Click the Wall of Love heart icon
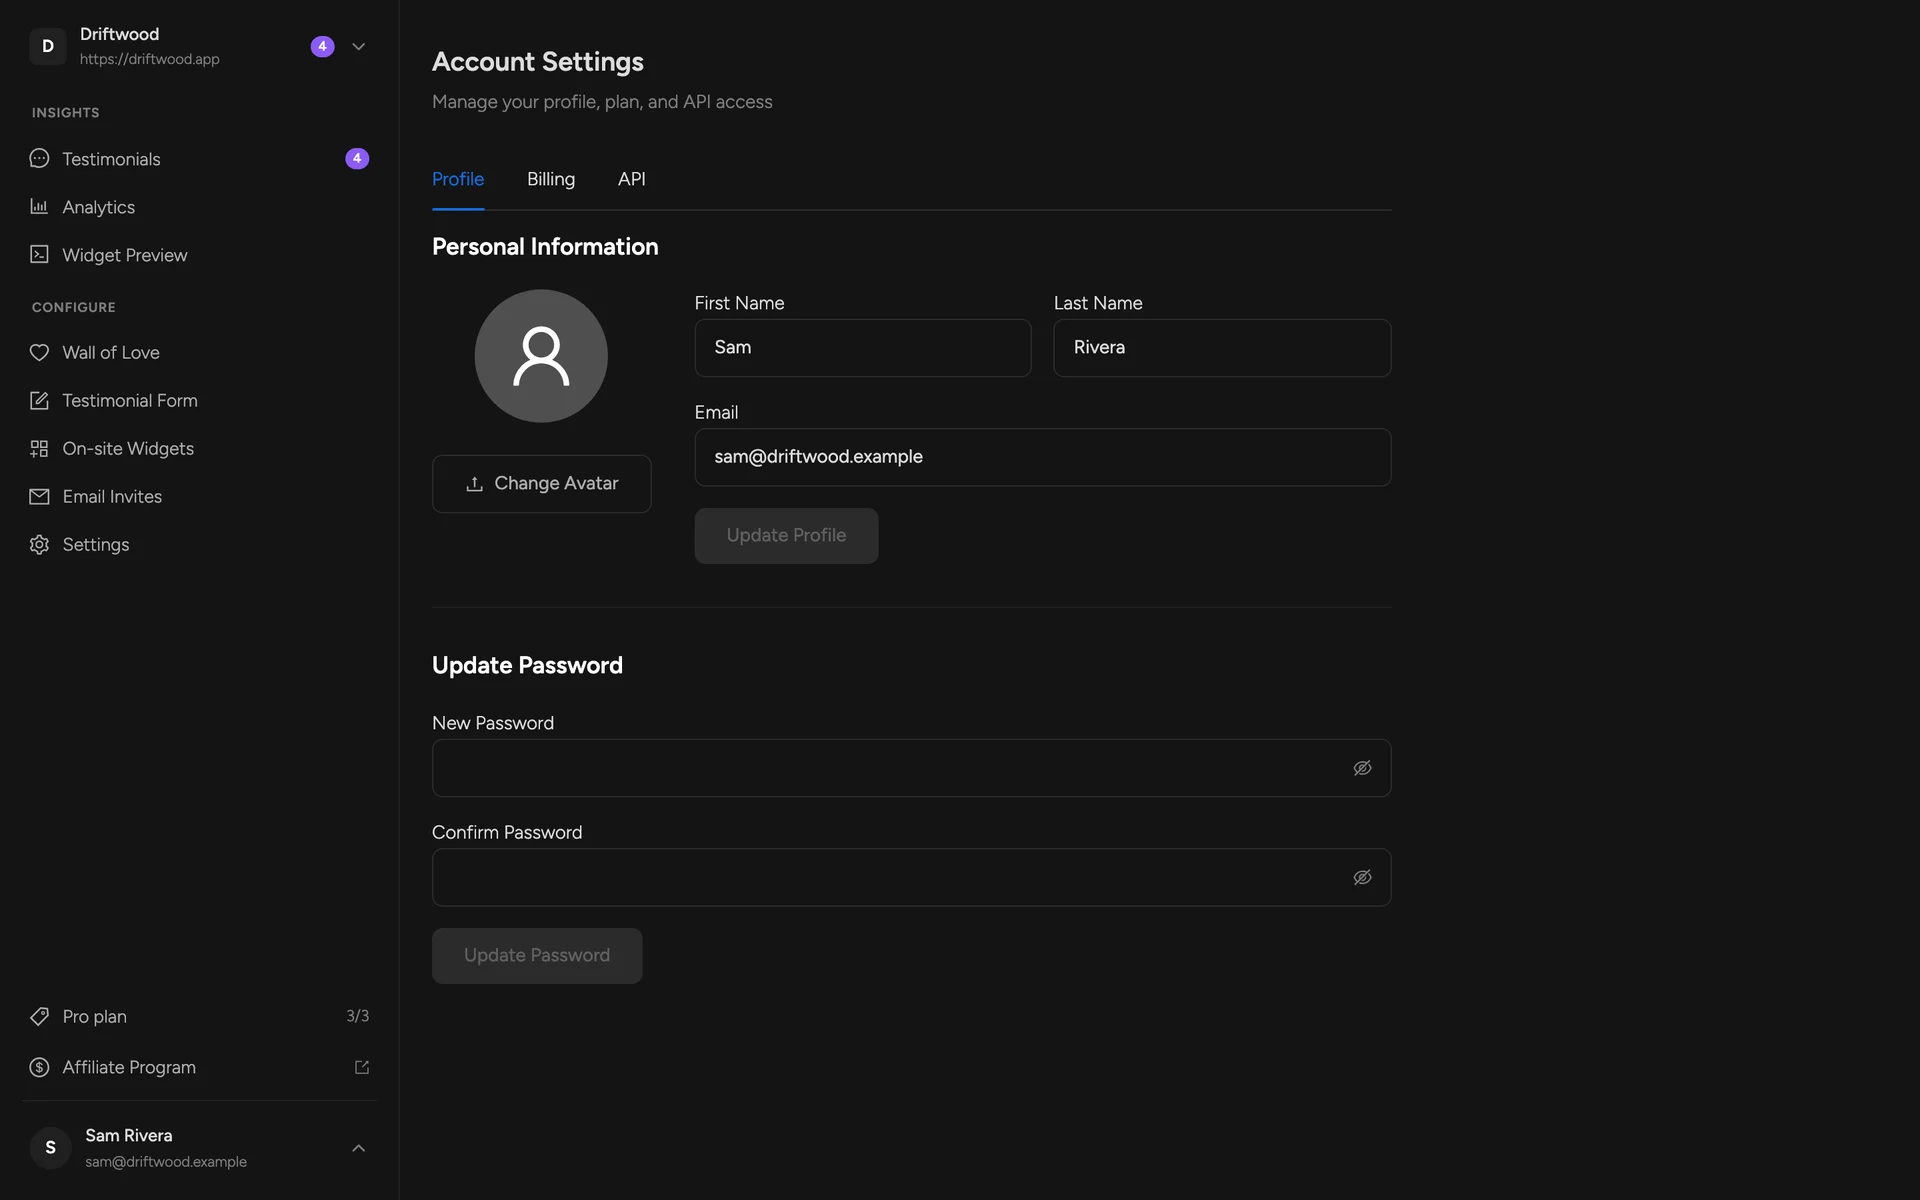 [x=39, y=353]
